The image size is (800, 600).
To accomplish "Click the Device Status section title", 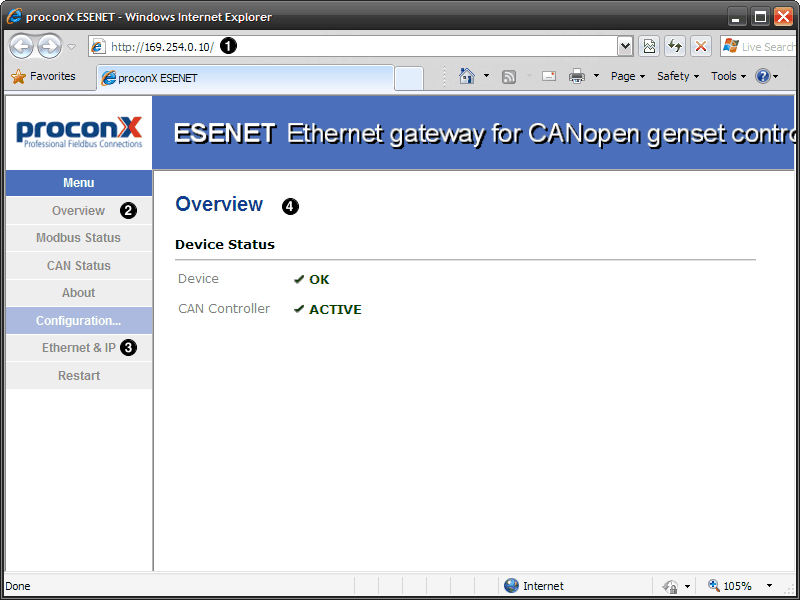I will point(224,245).
